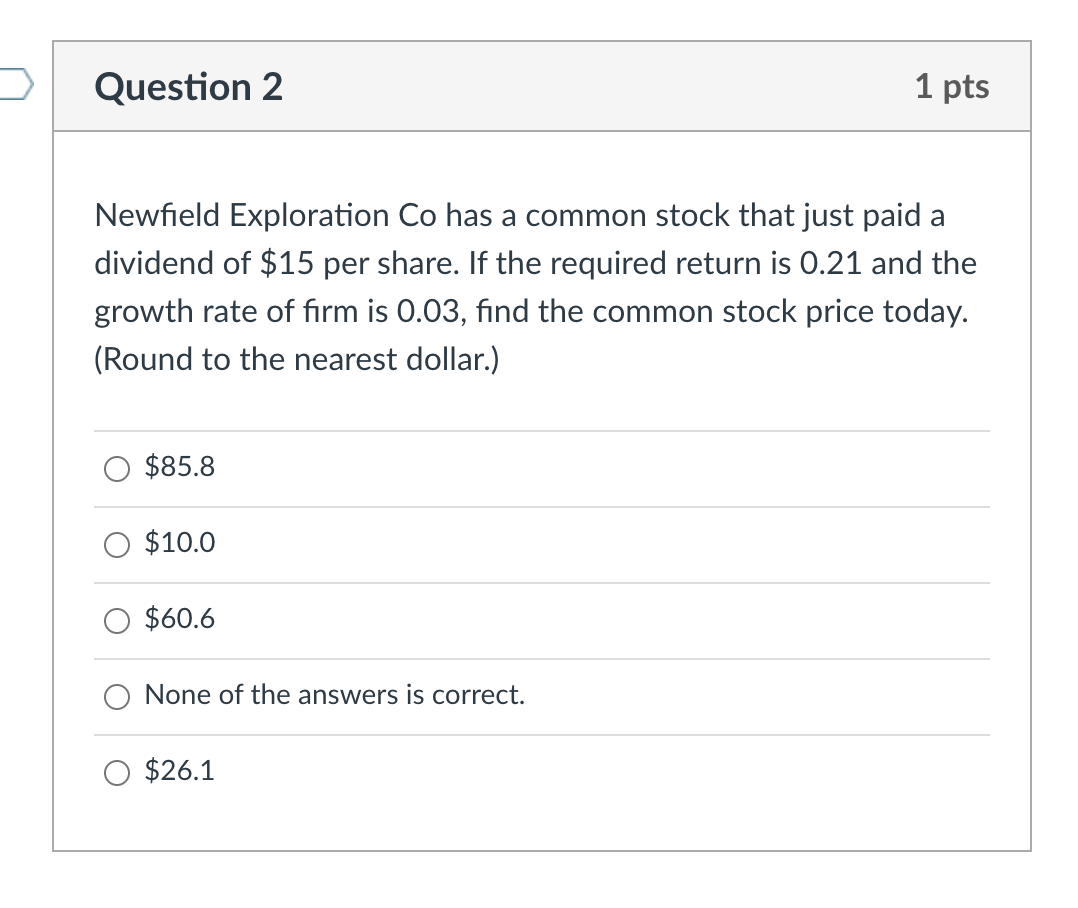Screen dimensions: 1078x908
Task: Click the gray question header bar
Action: click(x=540, y=88)
